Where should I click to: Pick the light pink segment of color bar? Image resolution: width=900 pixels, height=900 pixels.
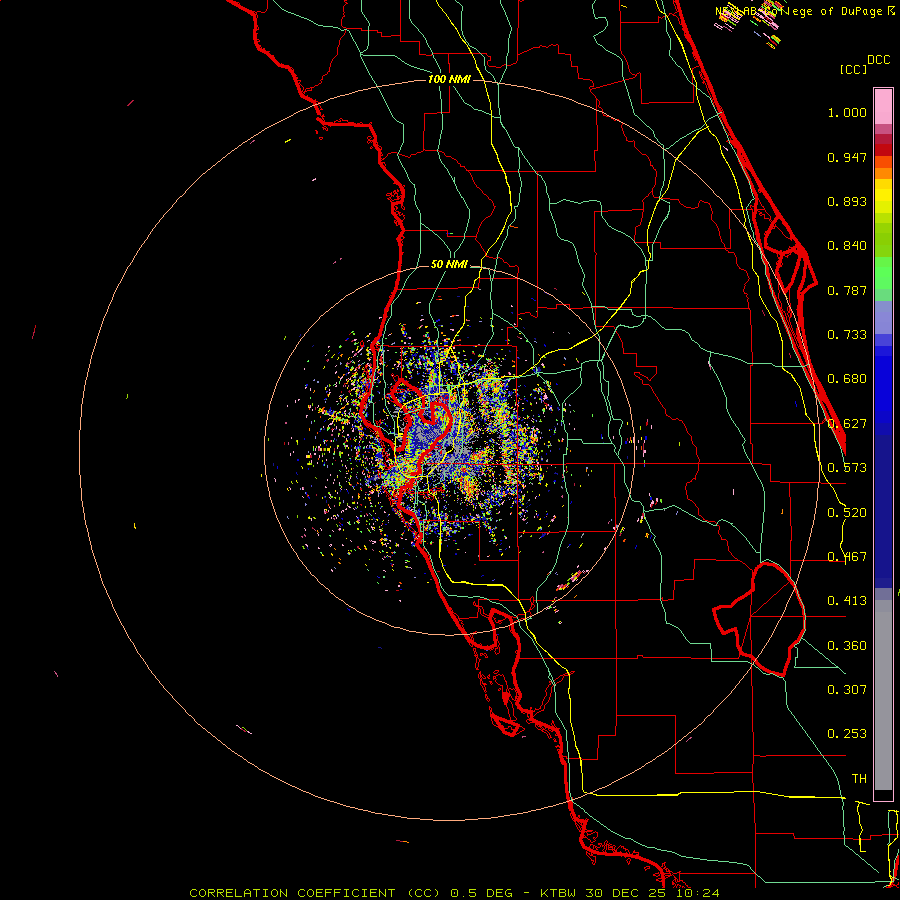pyautogui.click(x=883, y=107)
